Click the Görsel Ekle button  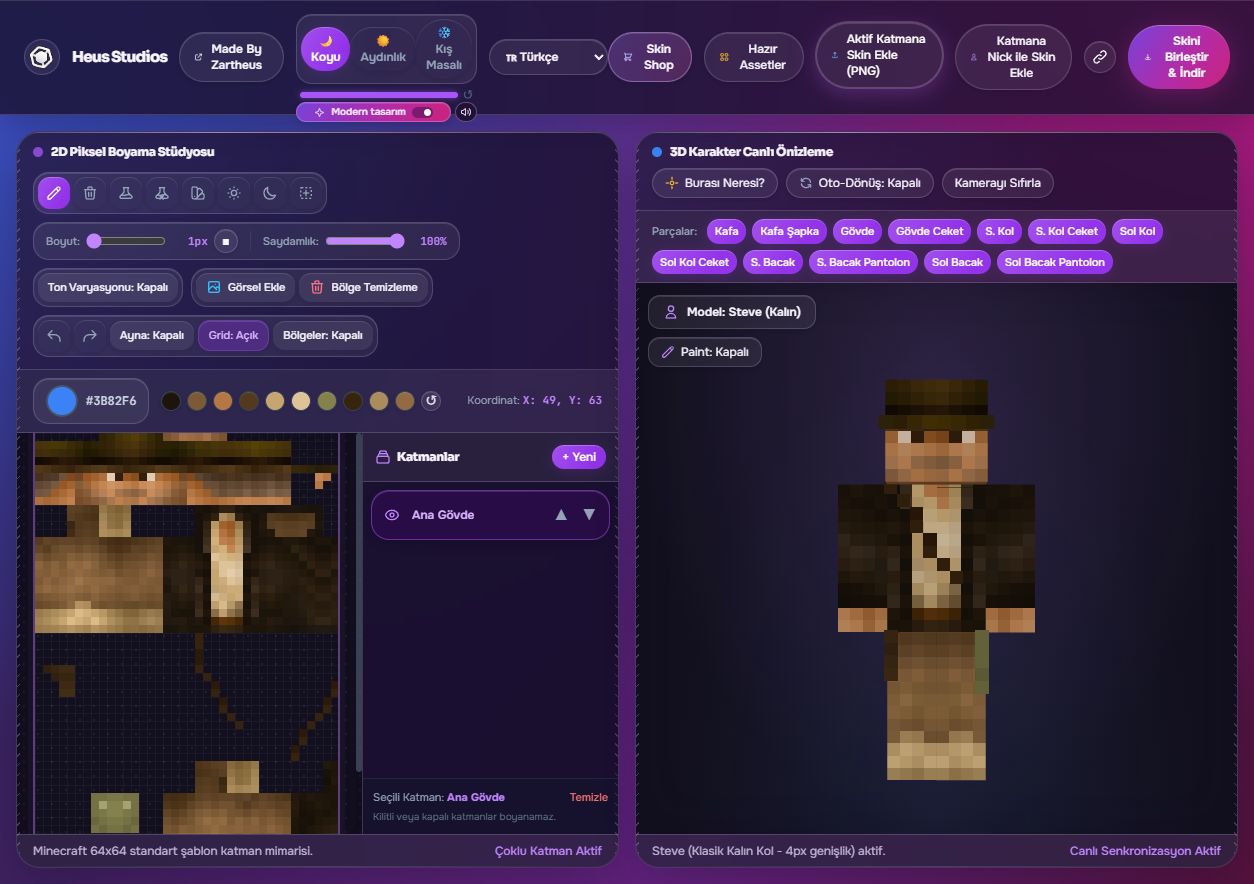click(246, 287)
